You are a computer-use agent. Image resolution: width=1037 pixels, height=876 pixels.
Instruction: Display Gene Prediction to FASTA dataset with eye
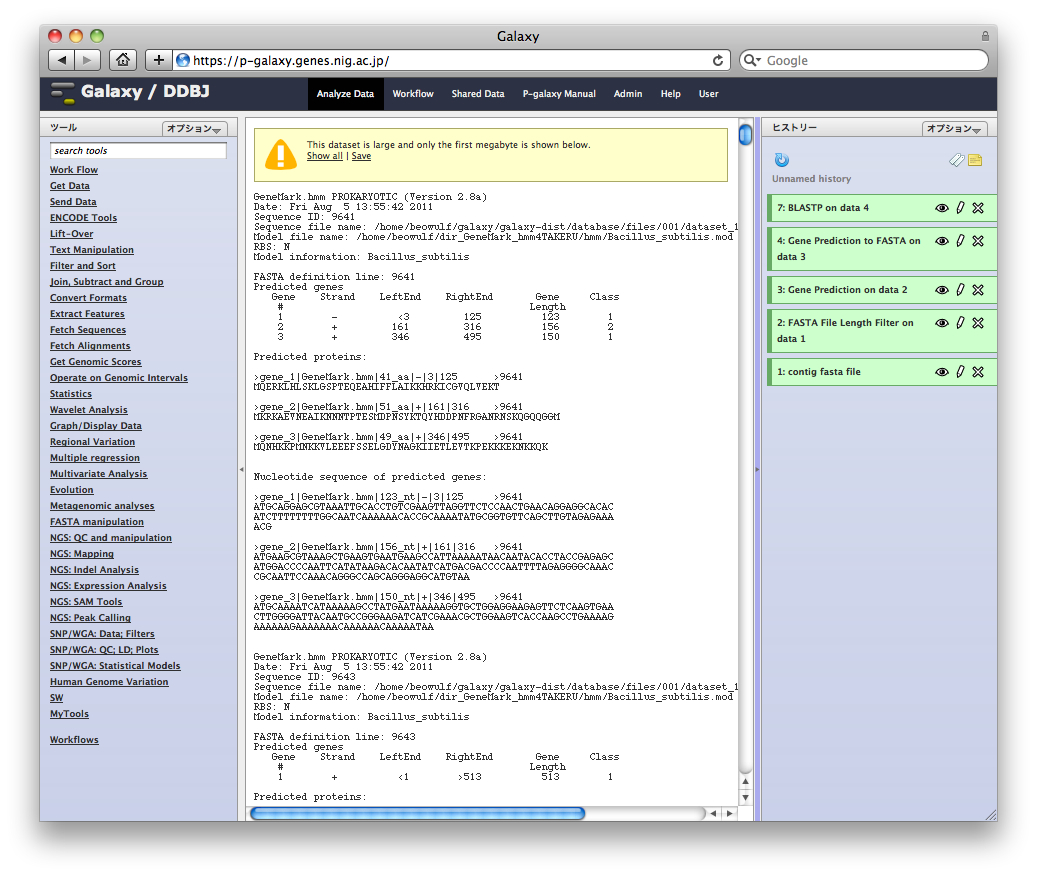click(941, 241)
